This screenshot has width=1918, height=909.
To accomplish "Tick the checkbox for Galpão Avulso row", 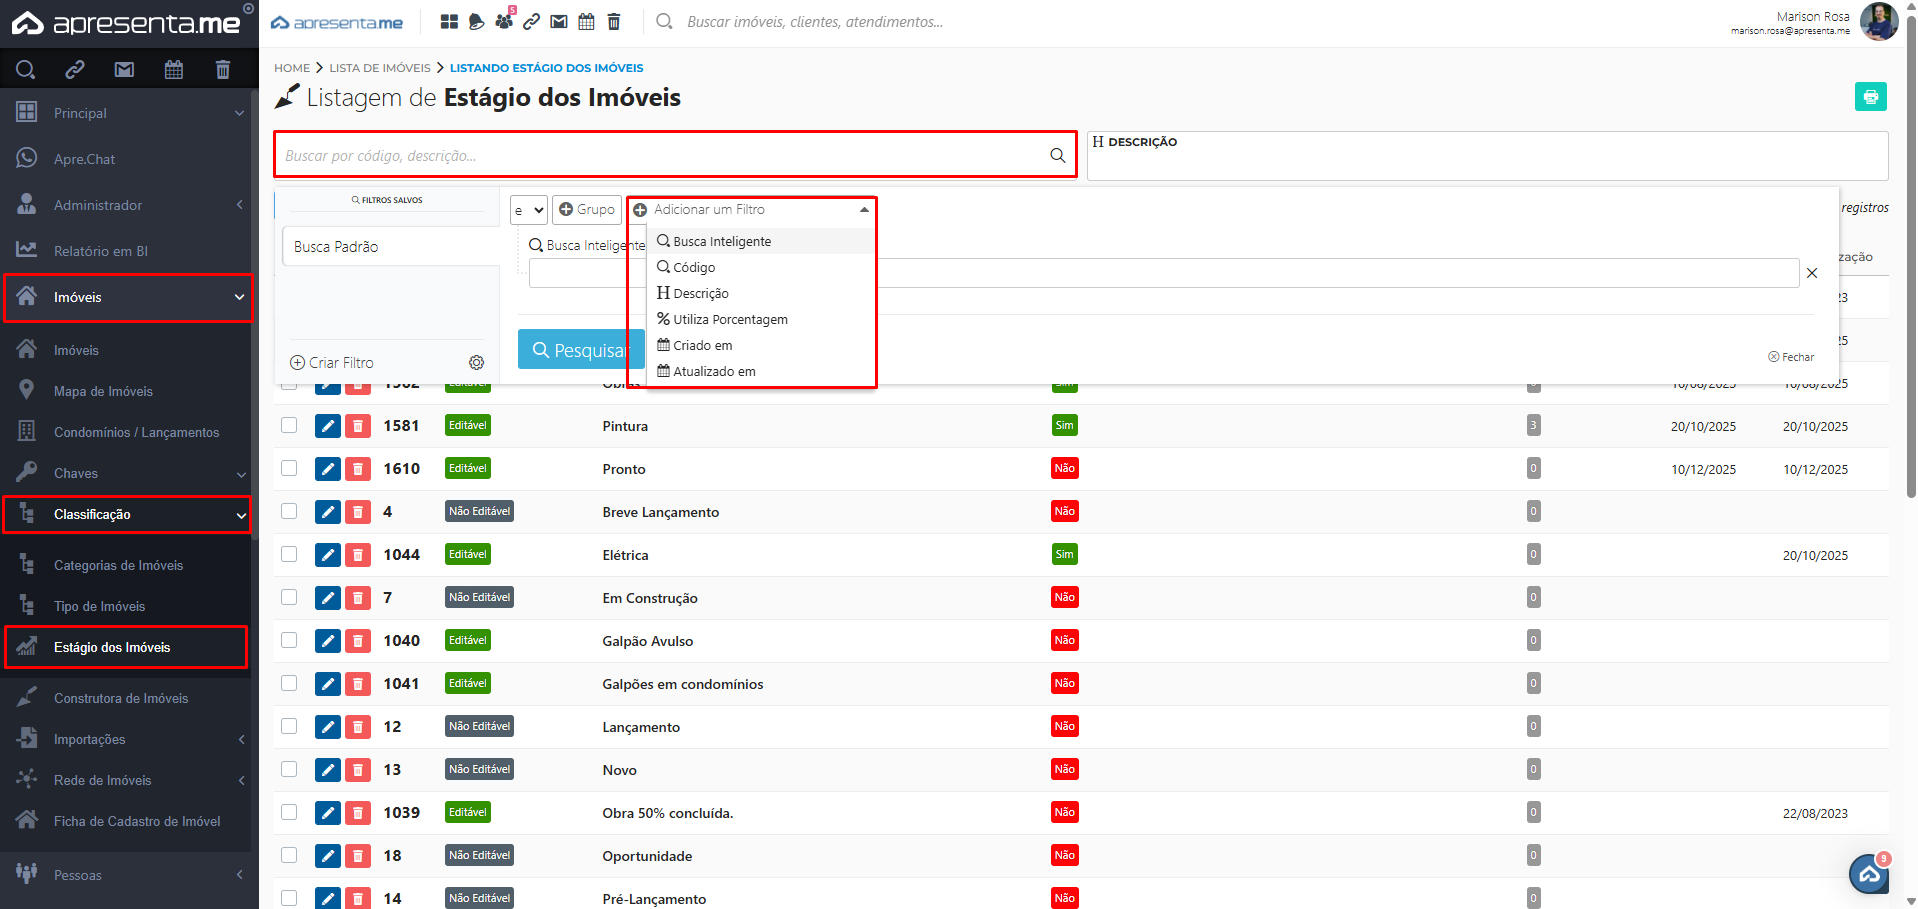I will click(289, 640).
